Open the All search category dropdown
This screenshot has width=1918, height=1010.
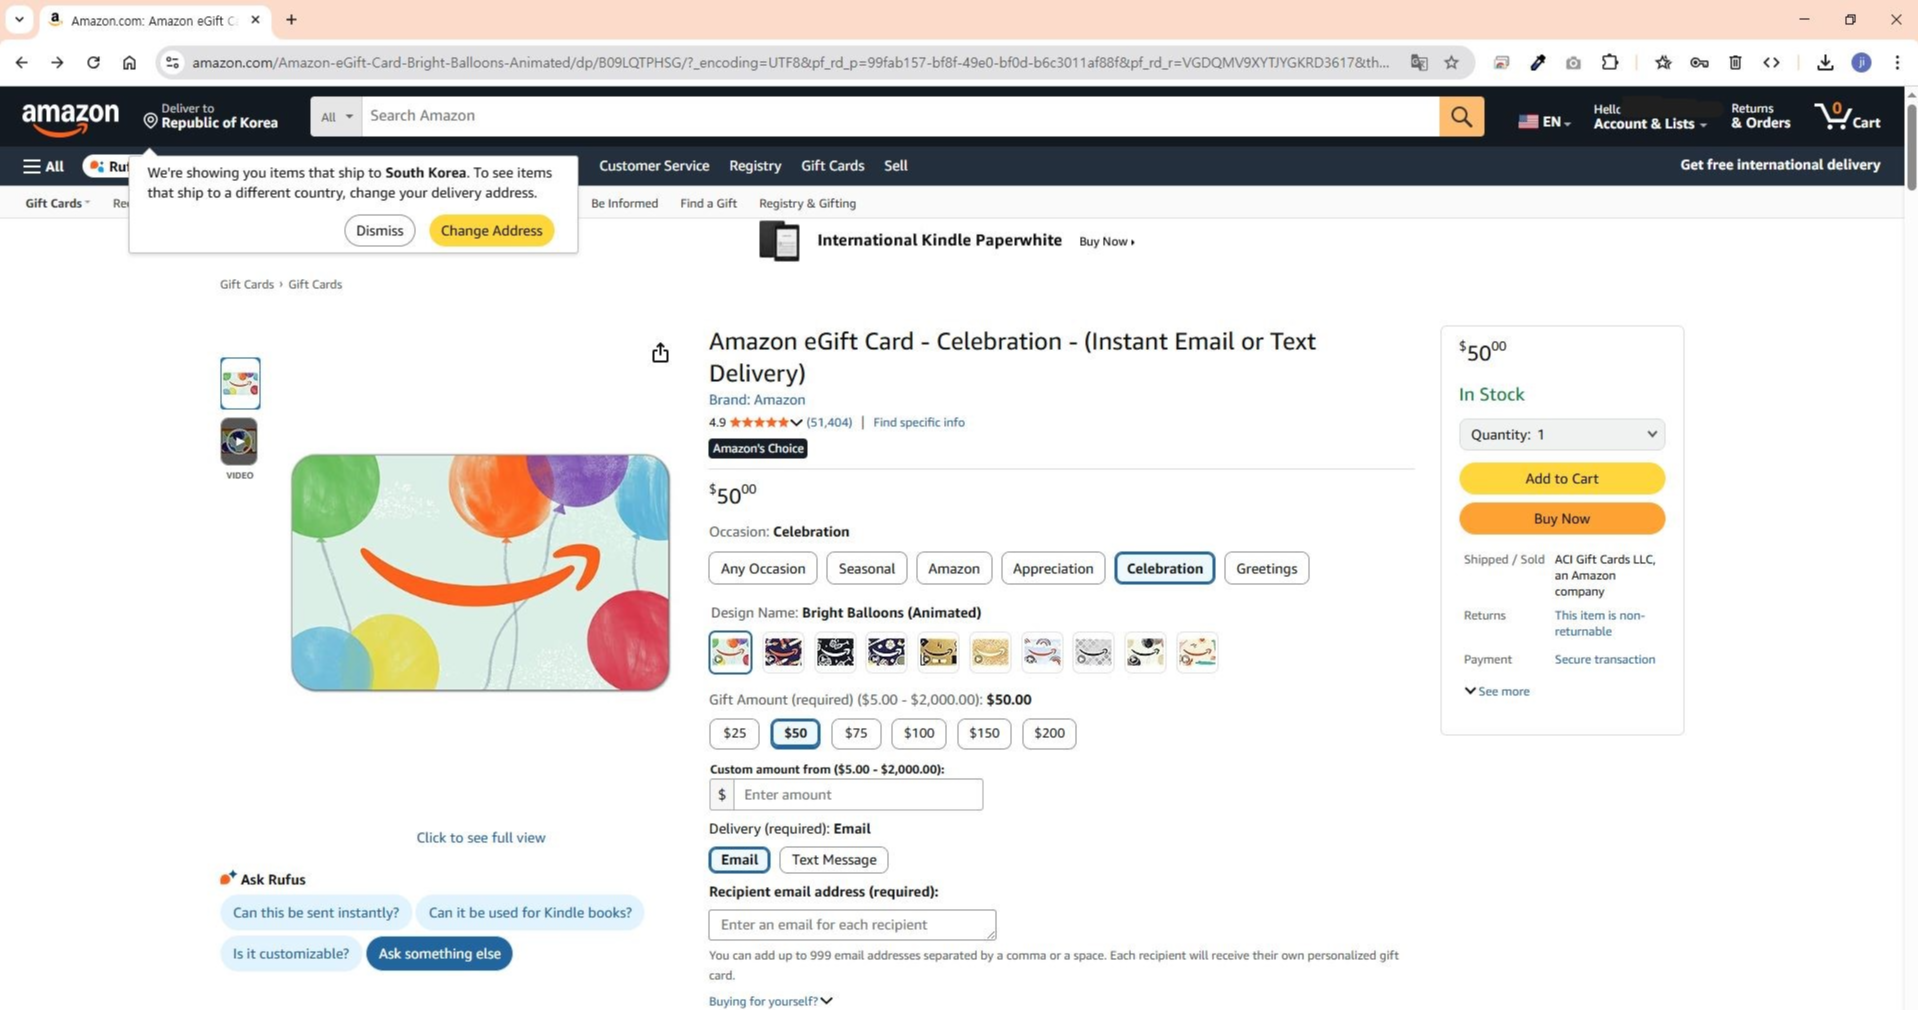click(x=336, y=116)
